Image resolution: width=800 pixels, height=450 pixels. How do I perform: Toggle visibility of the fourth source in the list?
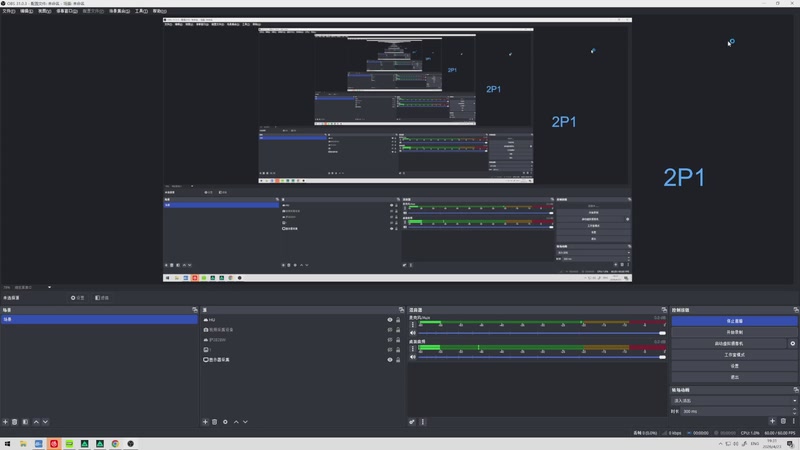pyautogui.click(x=390, y=349)
